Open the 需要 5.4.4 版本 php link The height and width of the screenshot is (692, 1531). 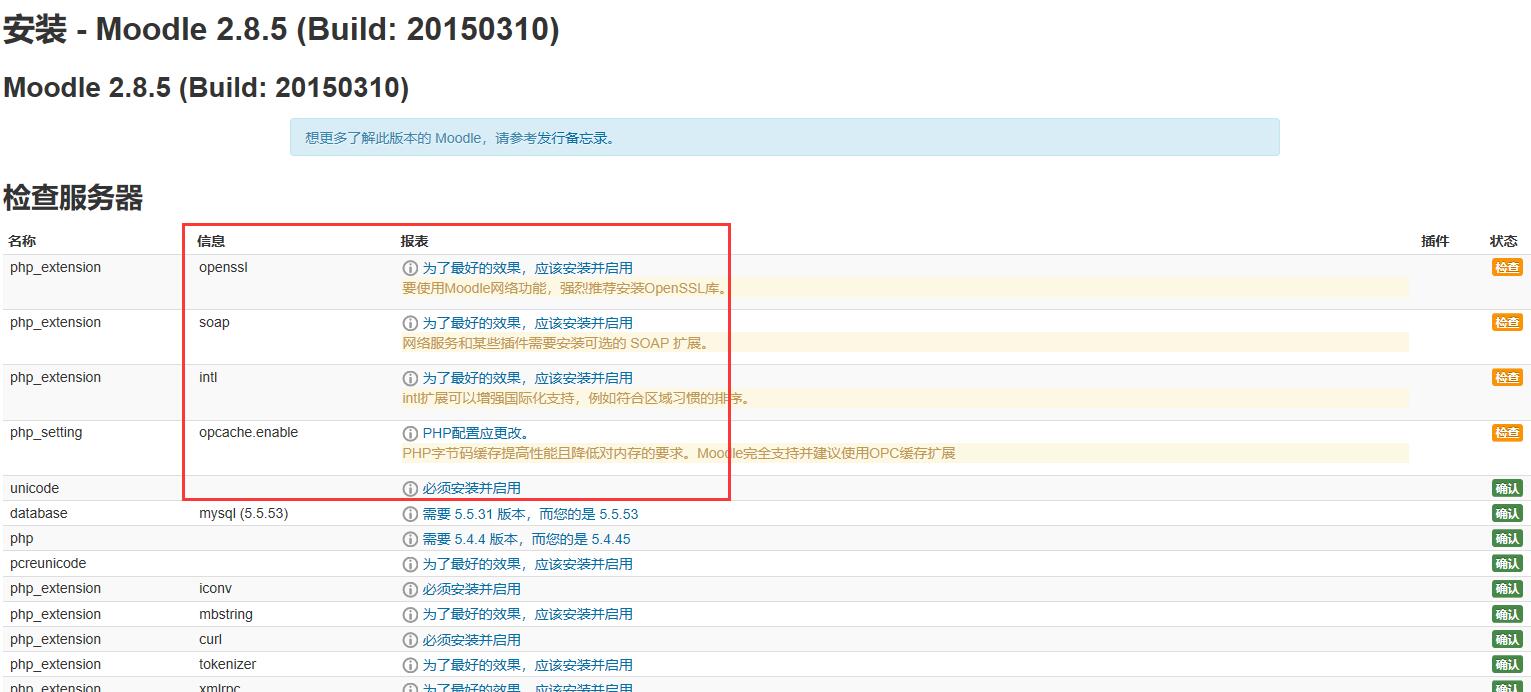[x=526, y=539]
